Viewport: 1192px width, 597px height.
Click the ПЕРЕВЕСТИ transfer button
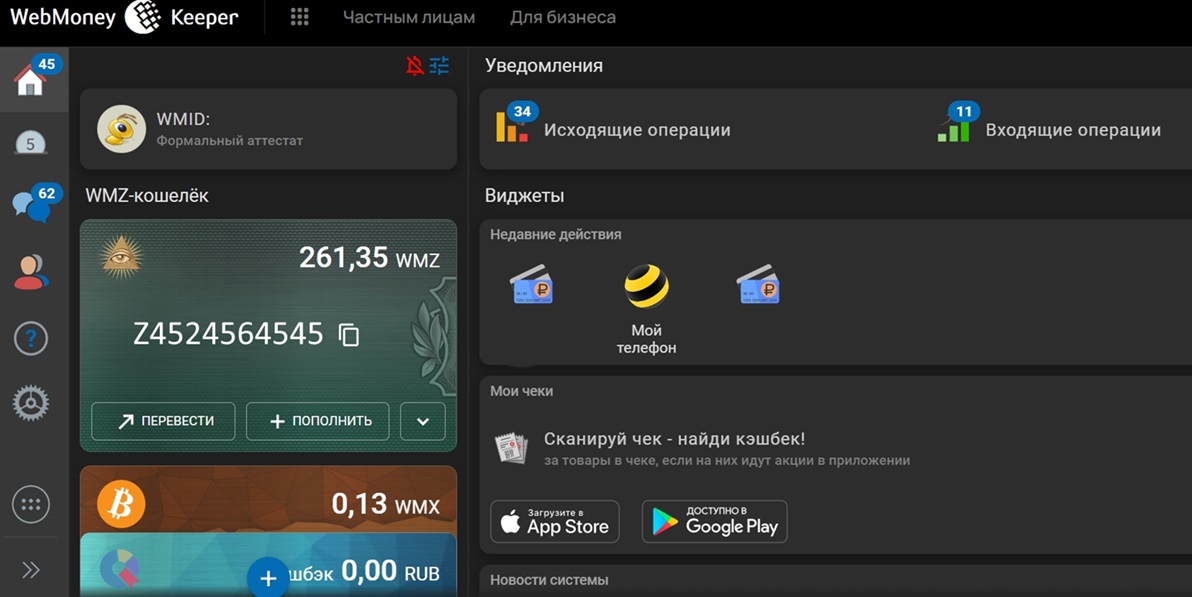click(x=163, y=421)
